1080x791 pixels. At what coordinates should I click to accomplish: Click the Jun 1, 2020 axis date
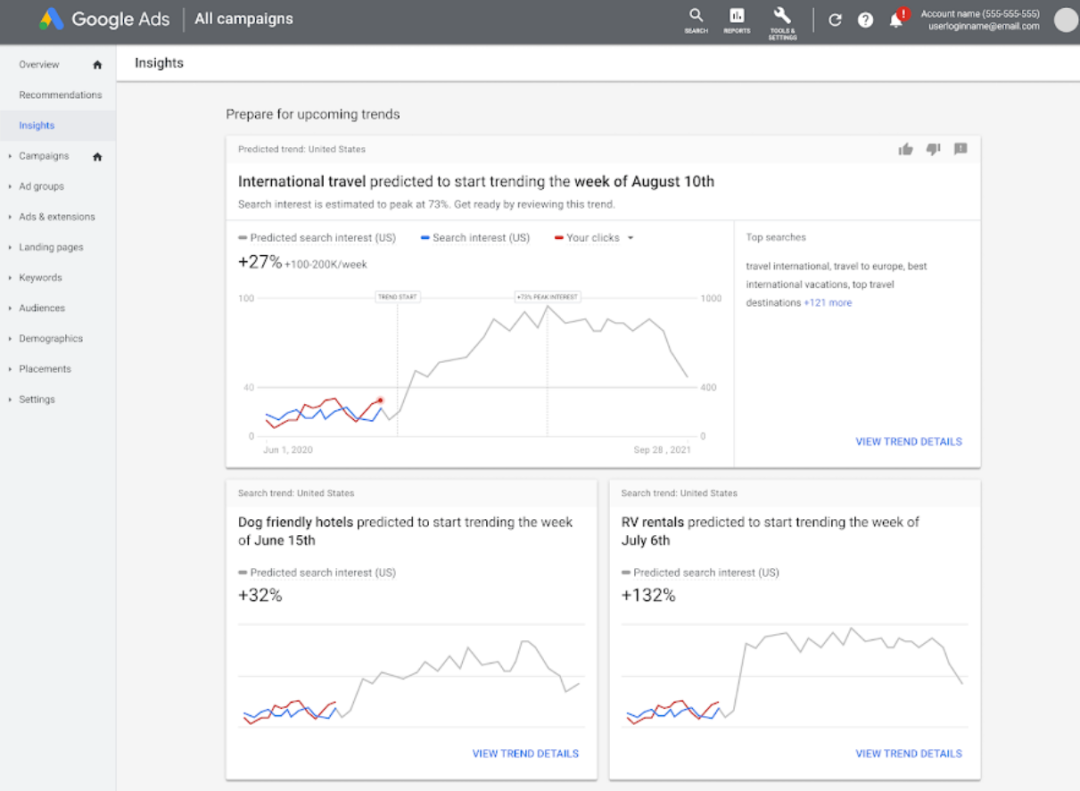[x=288, y=450]
